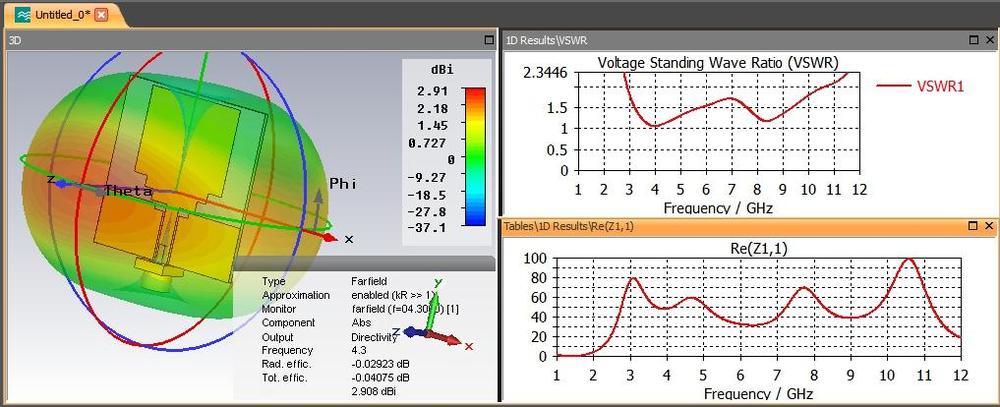Close the Untitled_0 project tab
The height and width of the screenshot is (407, 1000).
(x=101, y=13)
